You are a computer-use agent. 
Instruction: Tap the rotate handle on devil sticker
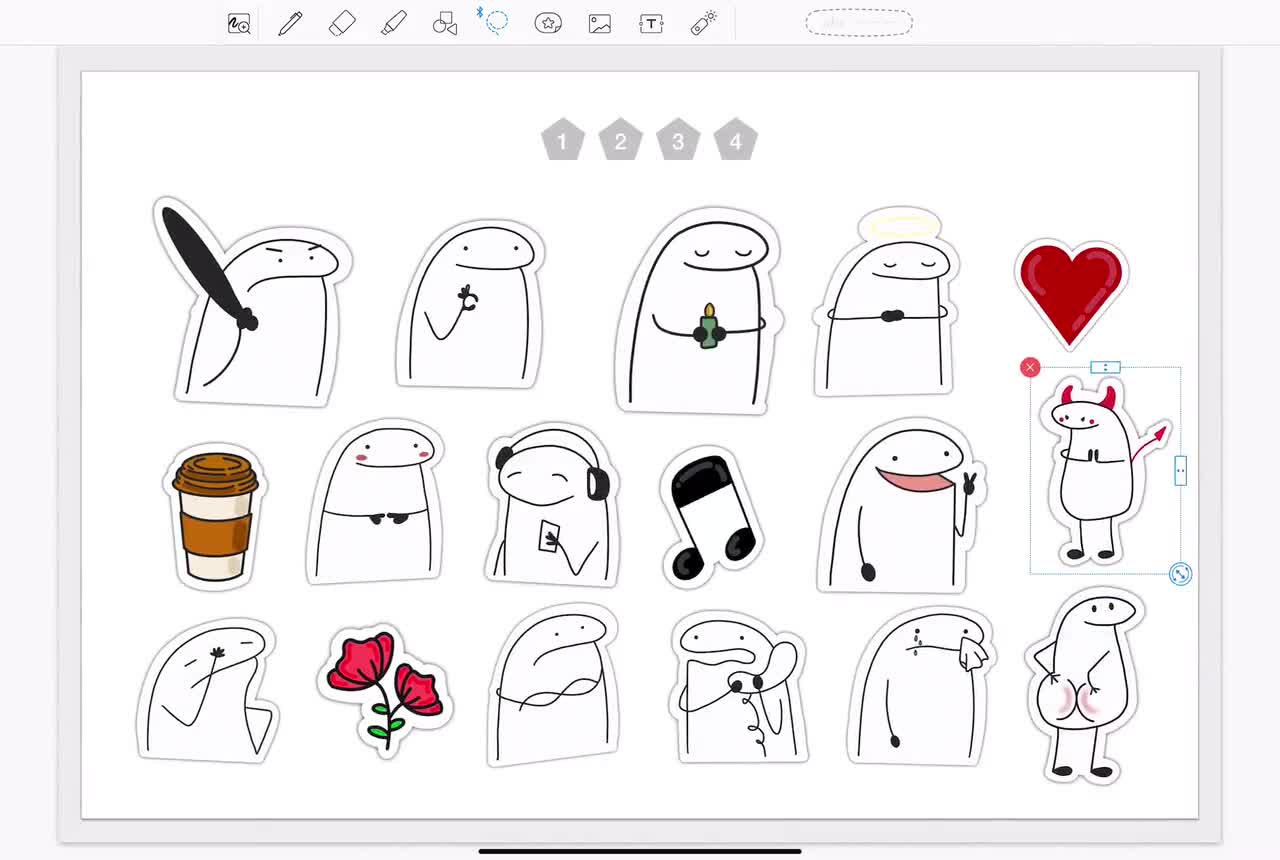click(1180, 574)
